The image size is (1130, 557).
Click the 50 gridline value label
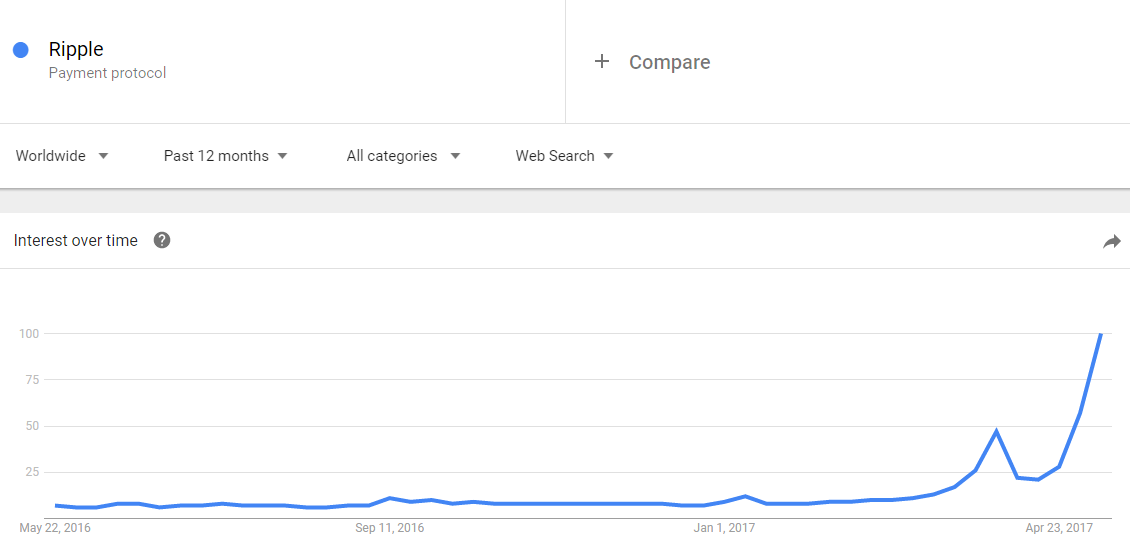click(x=28, y=426)
